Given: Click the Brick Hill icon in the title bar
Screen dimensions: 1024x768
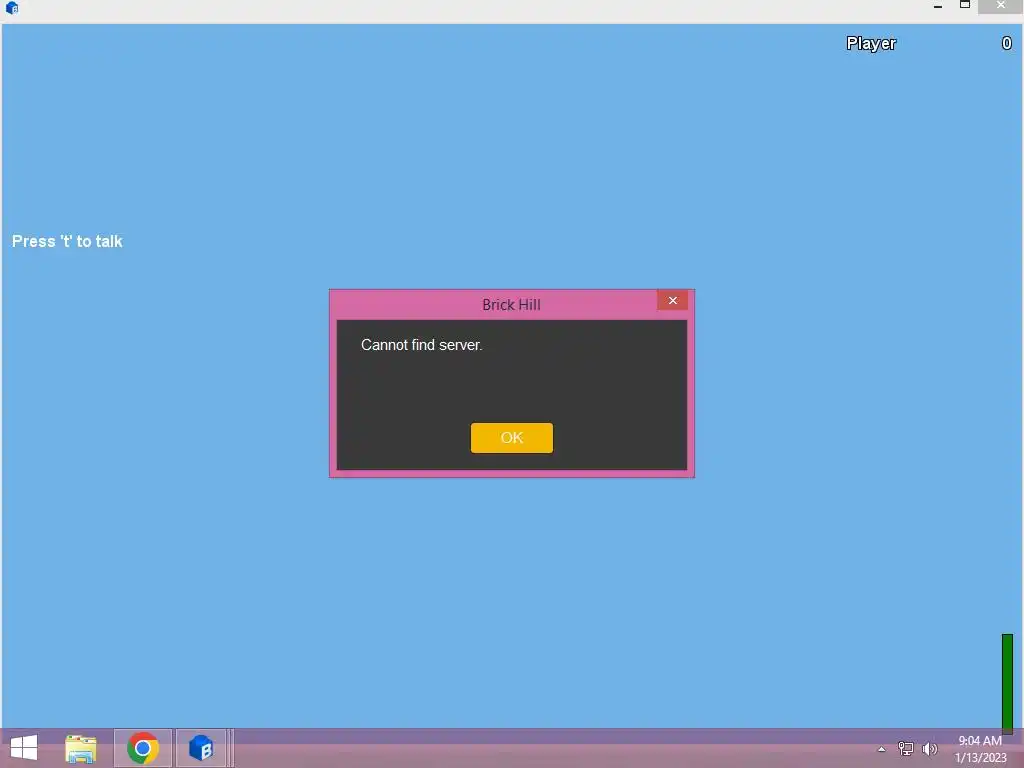Looking at the screenshot, I should tap(12, 8).
